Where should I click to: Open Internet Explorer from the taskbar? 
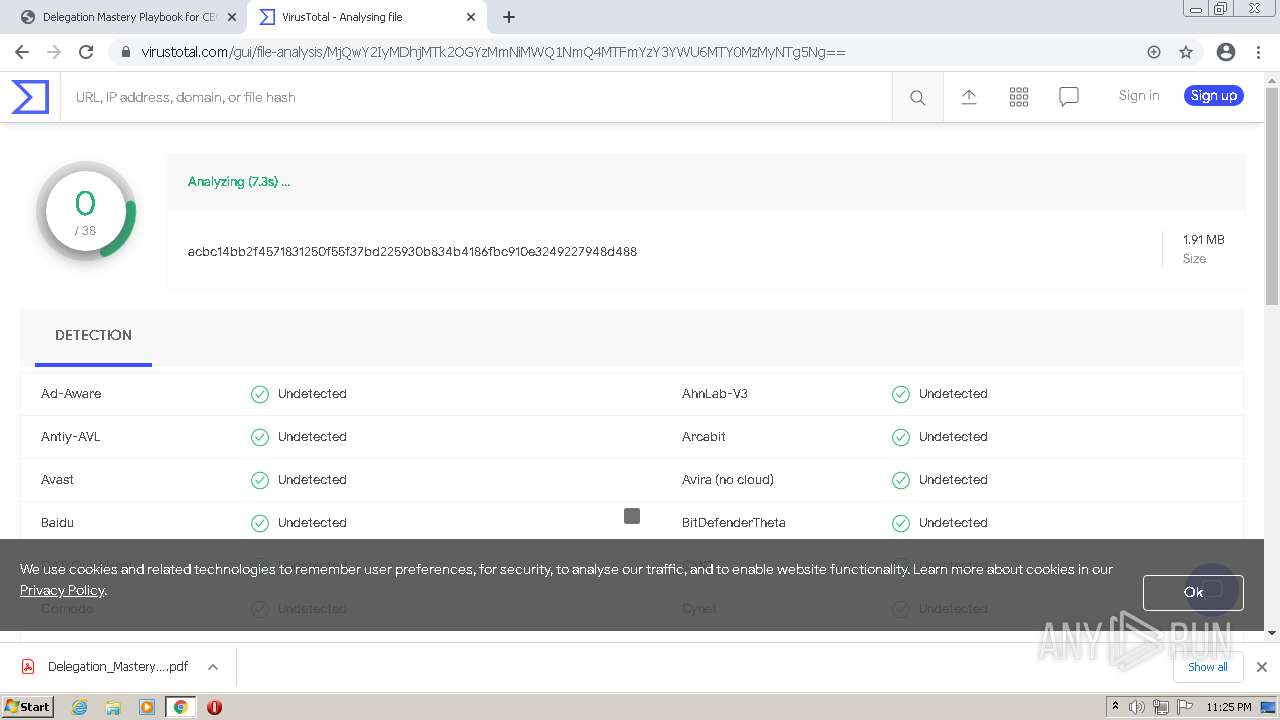point(79,707)
